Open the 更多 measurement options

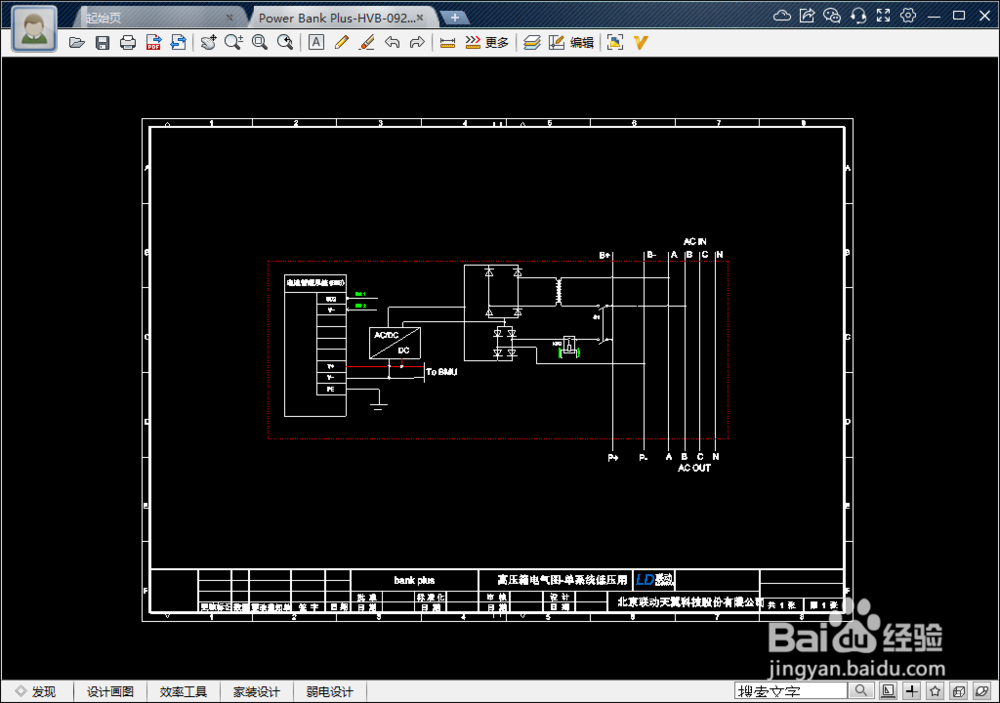point(487,43)
